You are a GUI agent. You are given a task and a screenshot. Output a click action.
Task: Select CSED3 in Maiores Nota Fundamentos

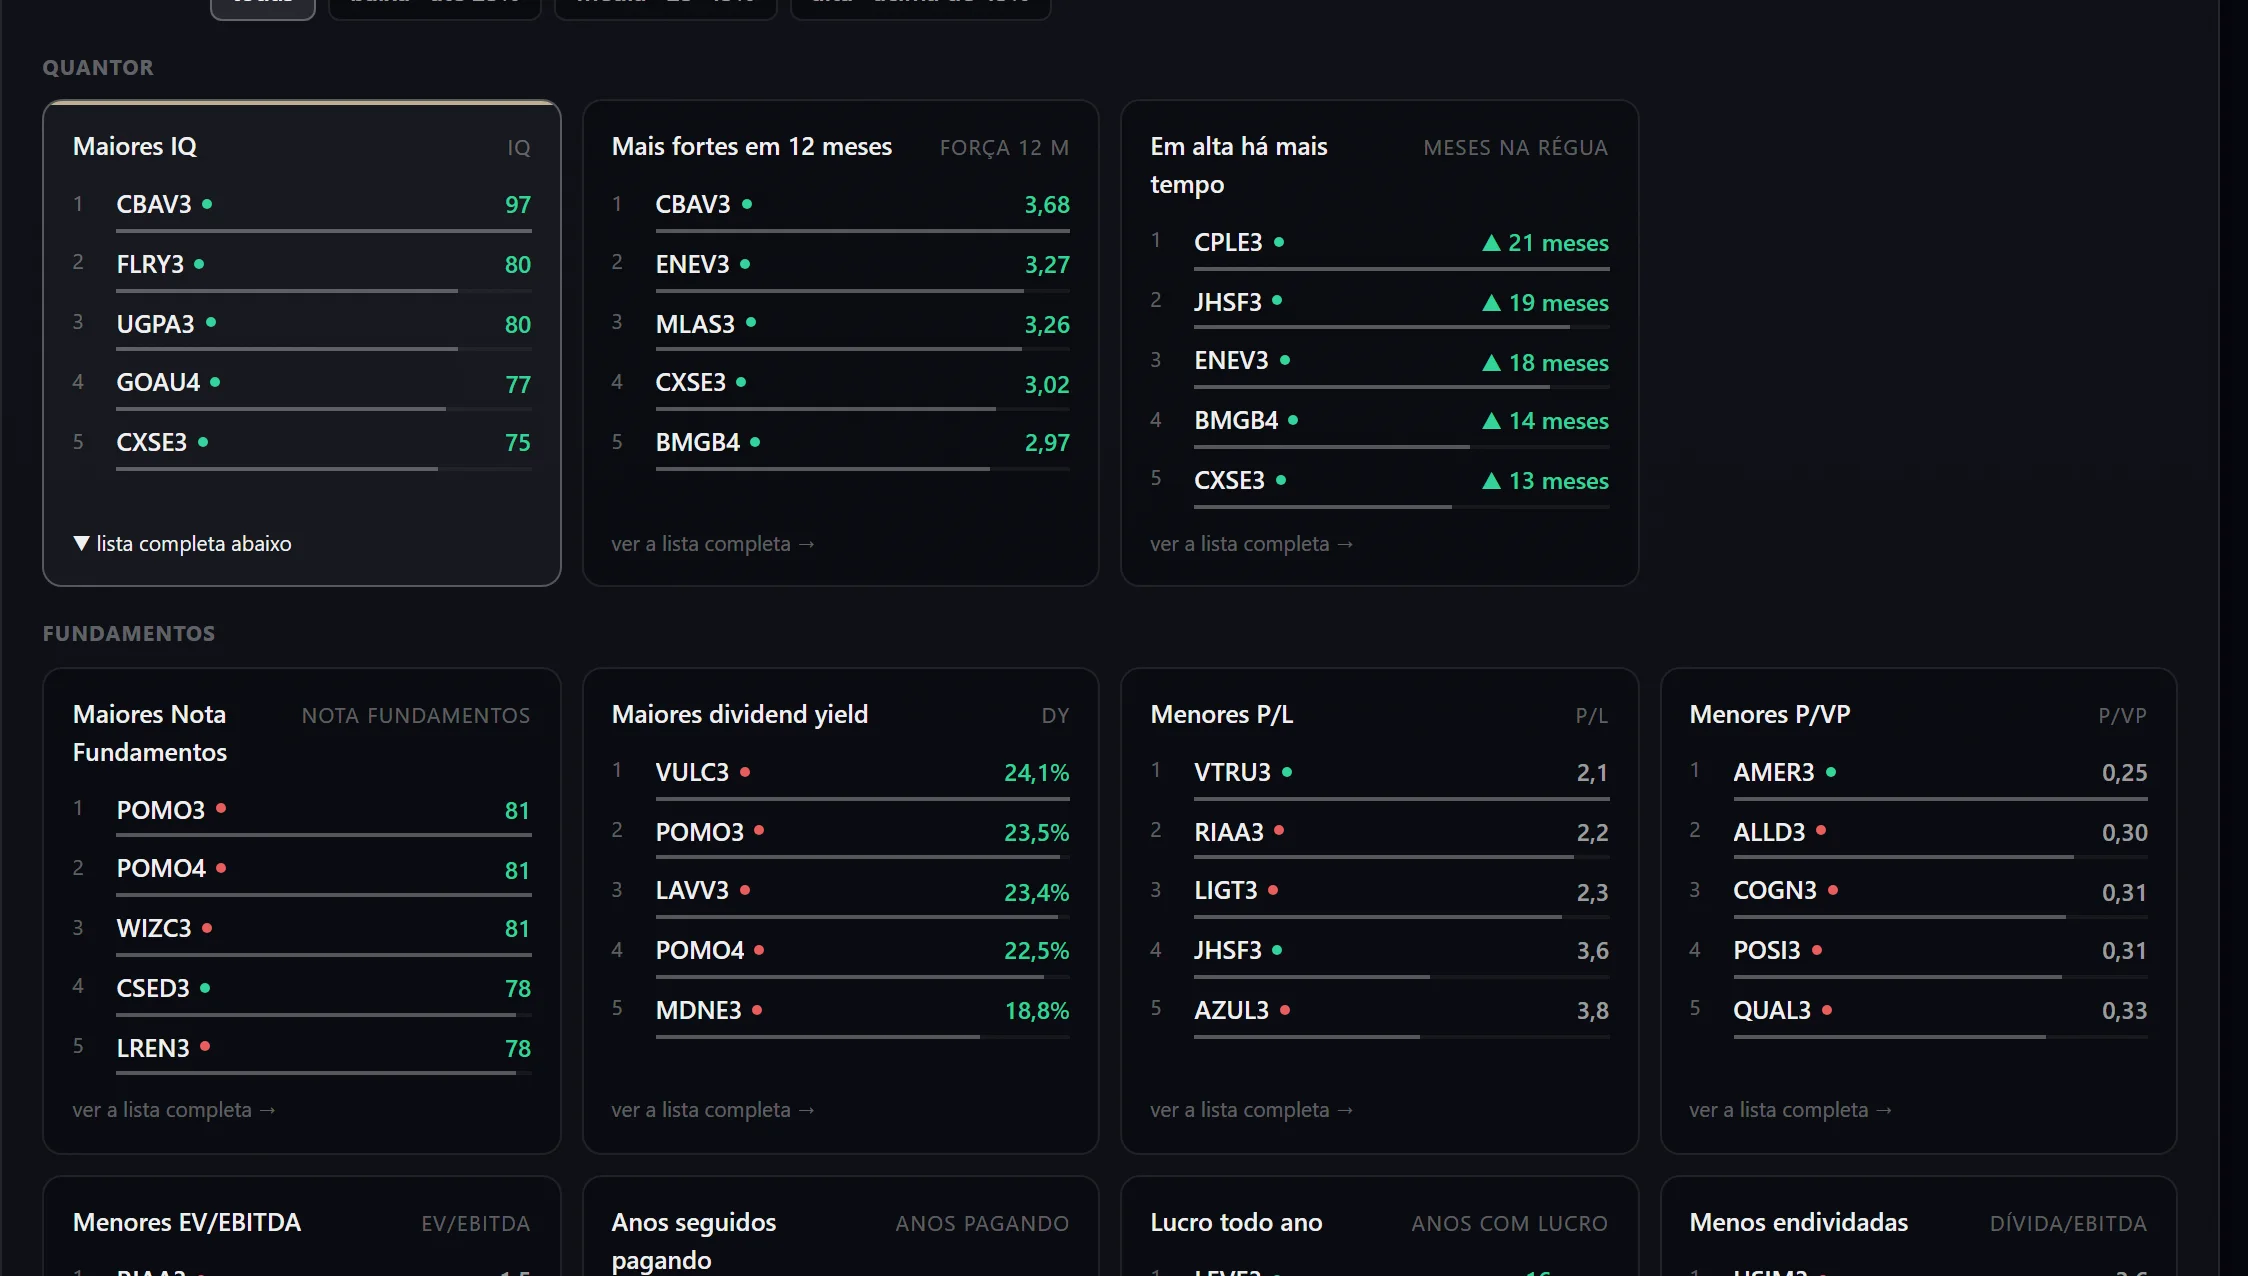click(152, 988)
